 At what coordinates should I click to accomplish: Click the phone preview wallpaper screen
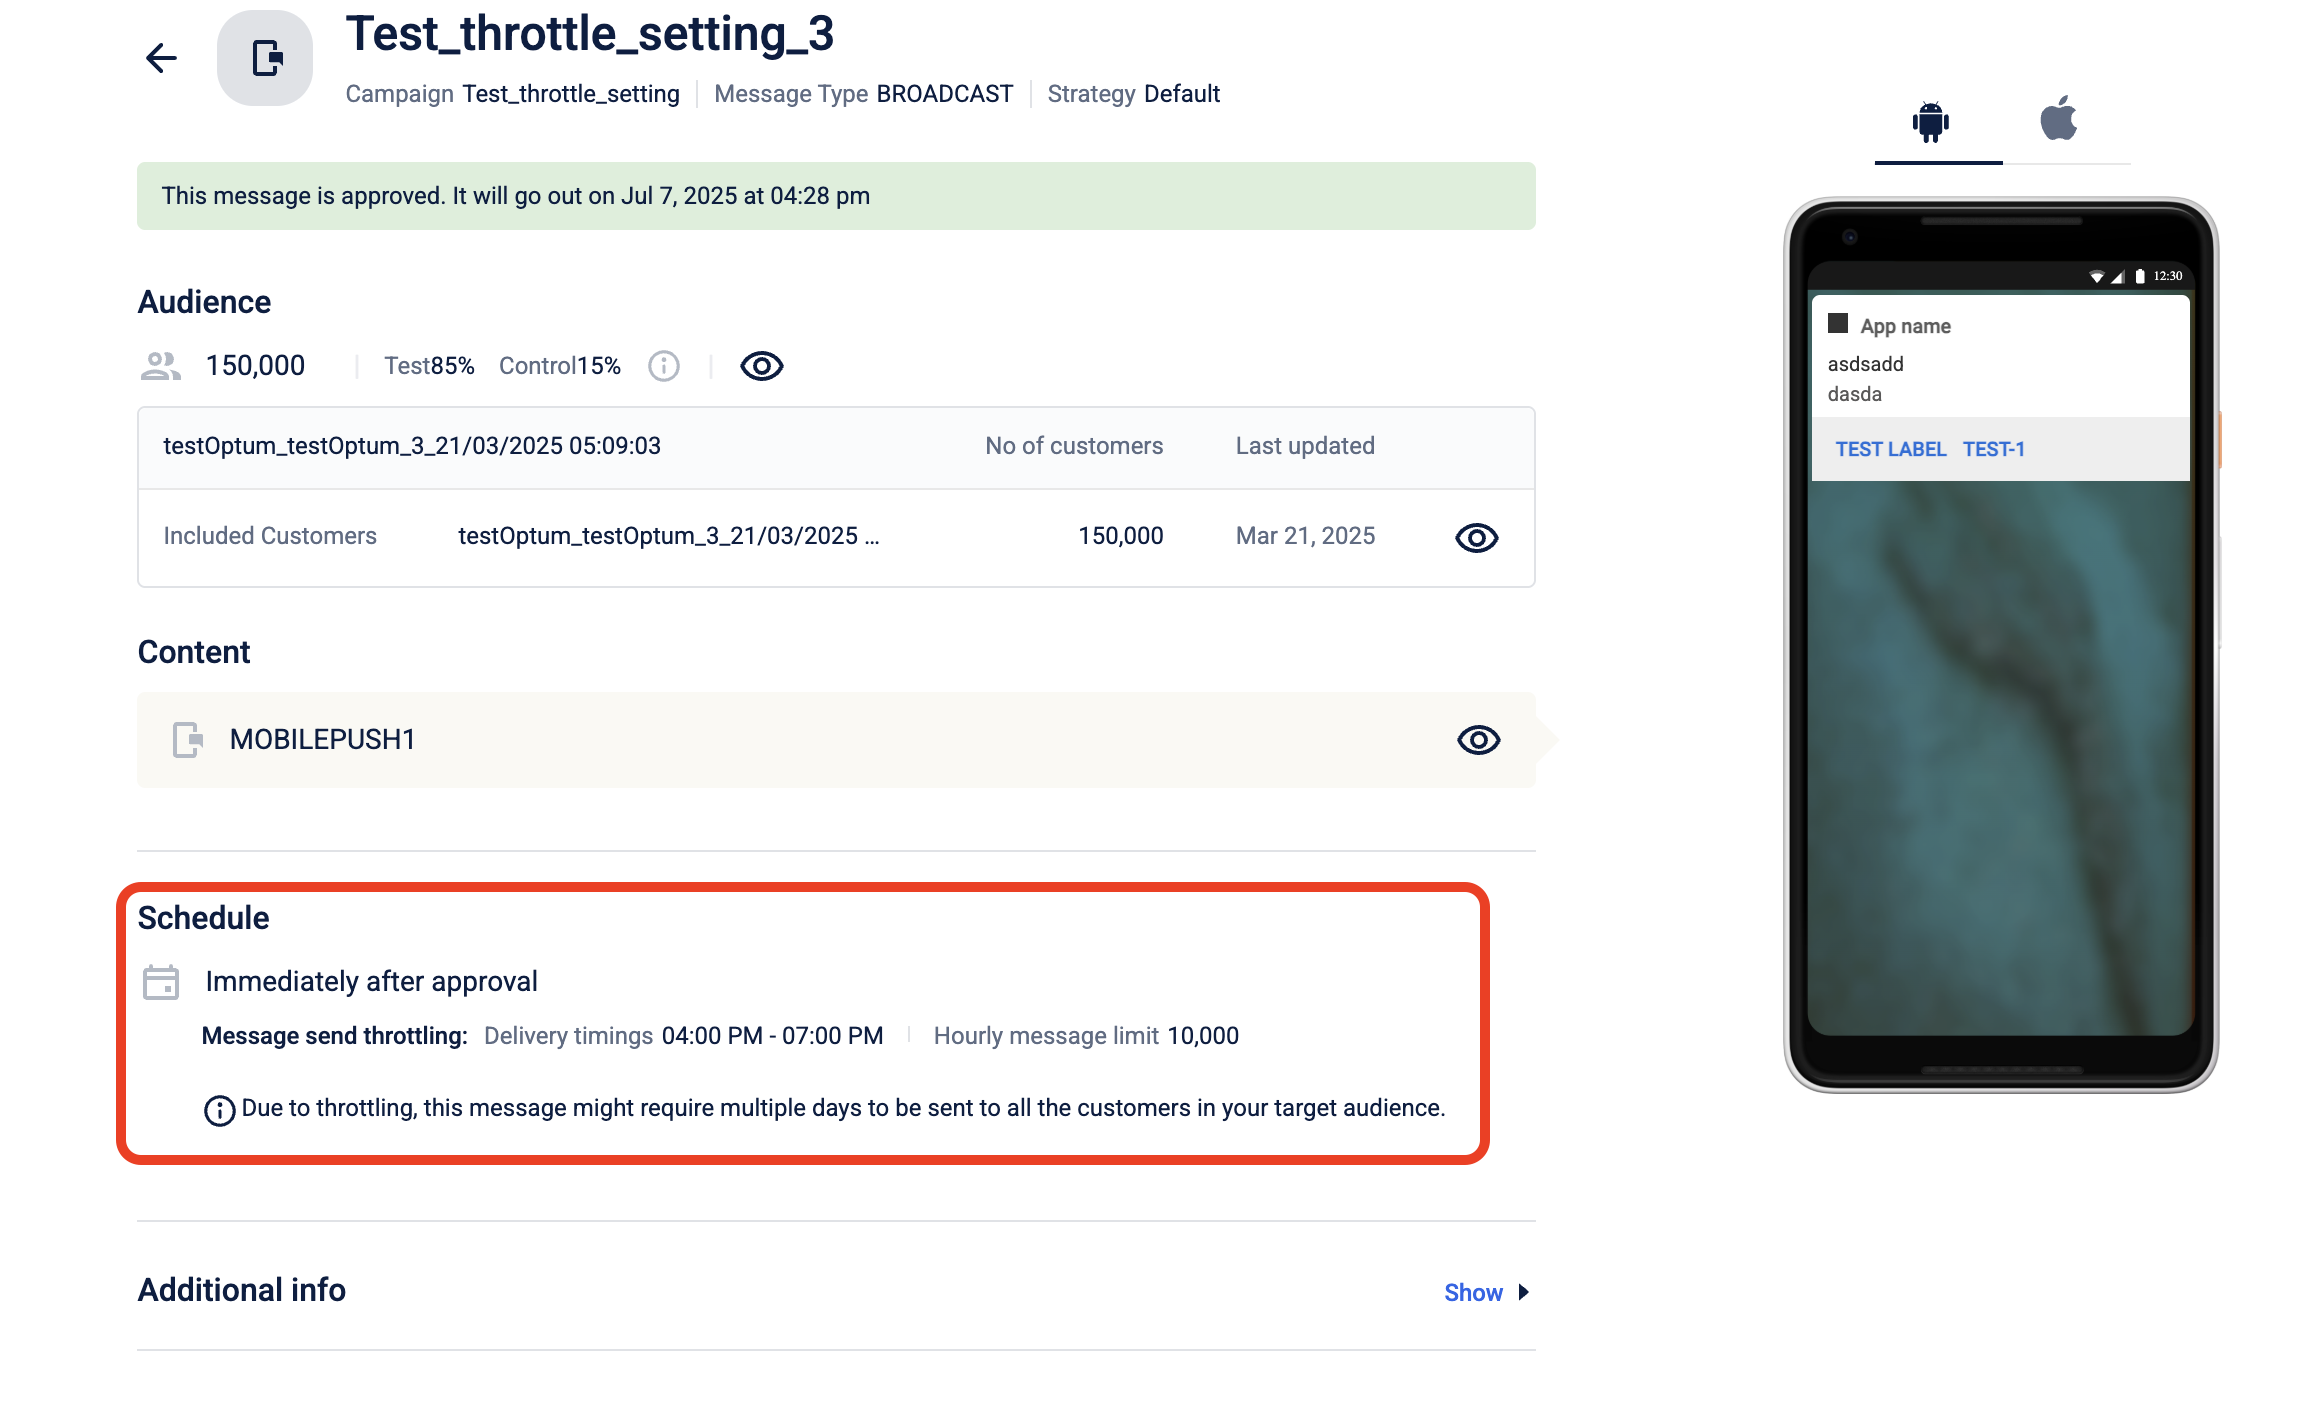point(2000,758)
